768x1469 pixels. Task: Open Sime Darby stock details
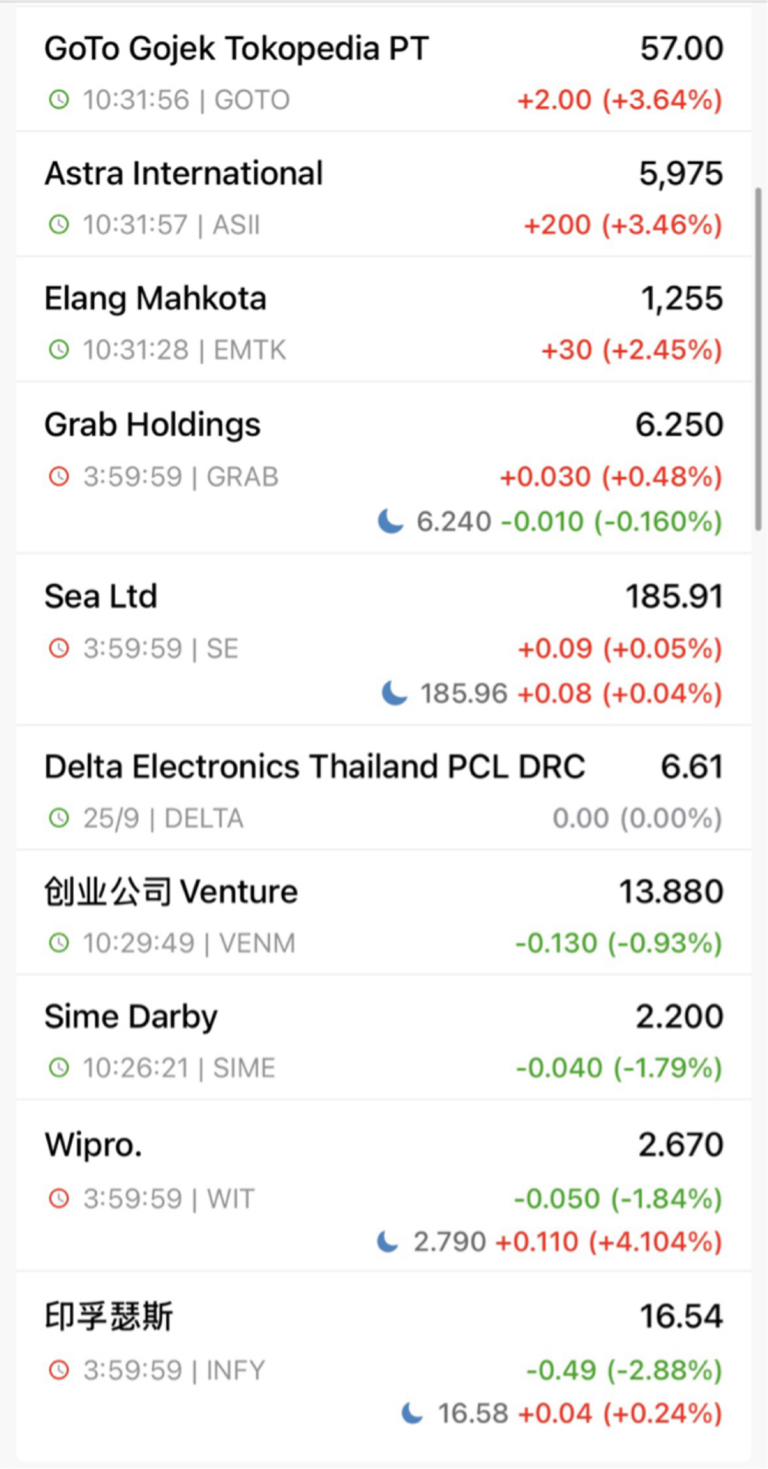pos(383,1038)
